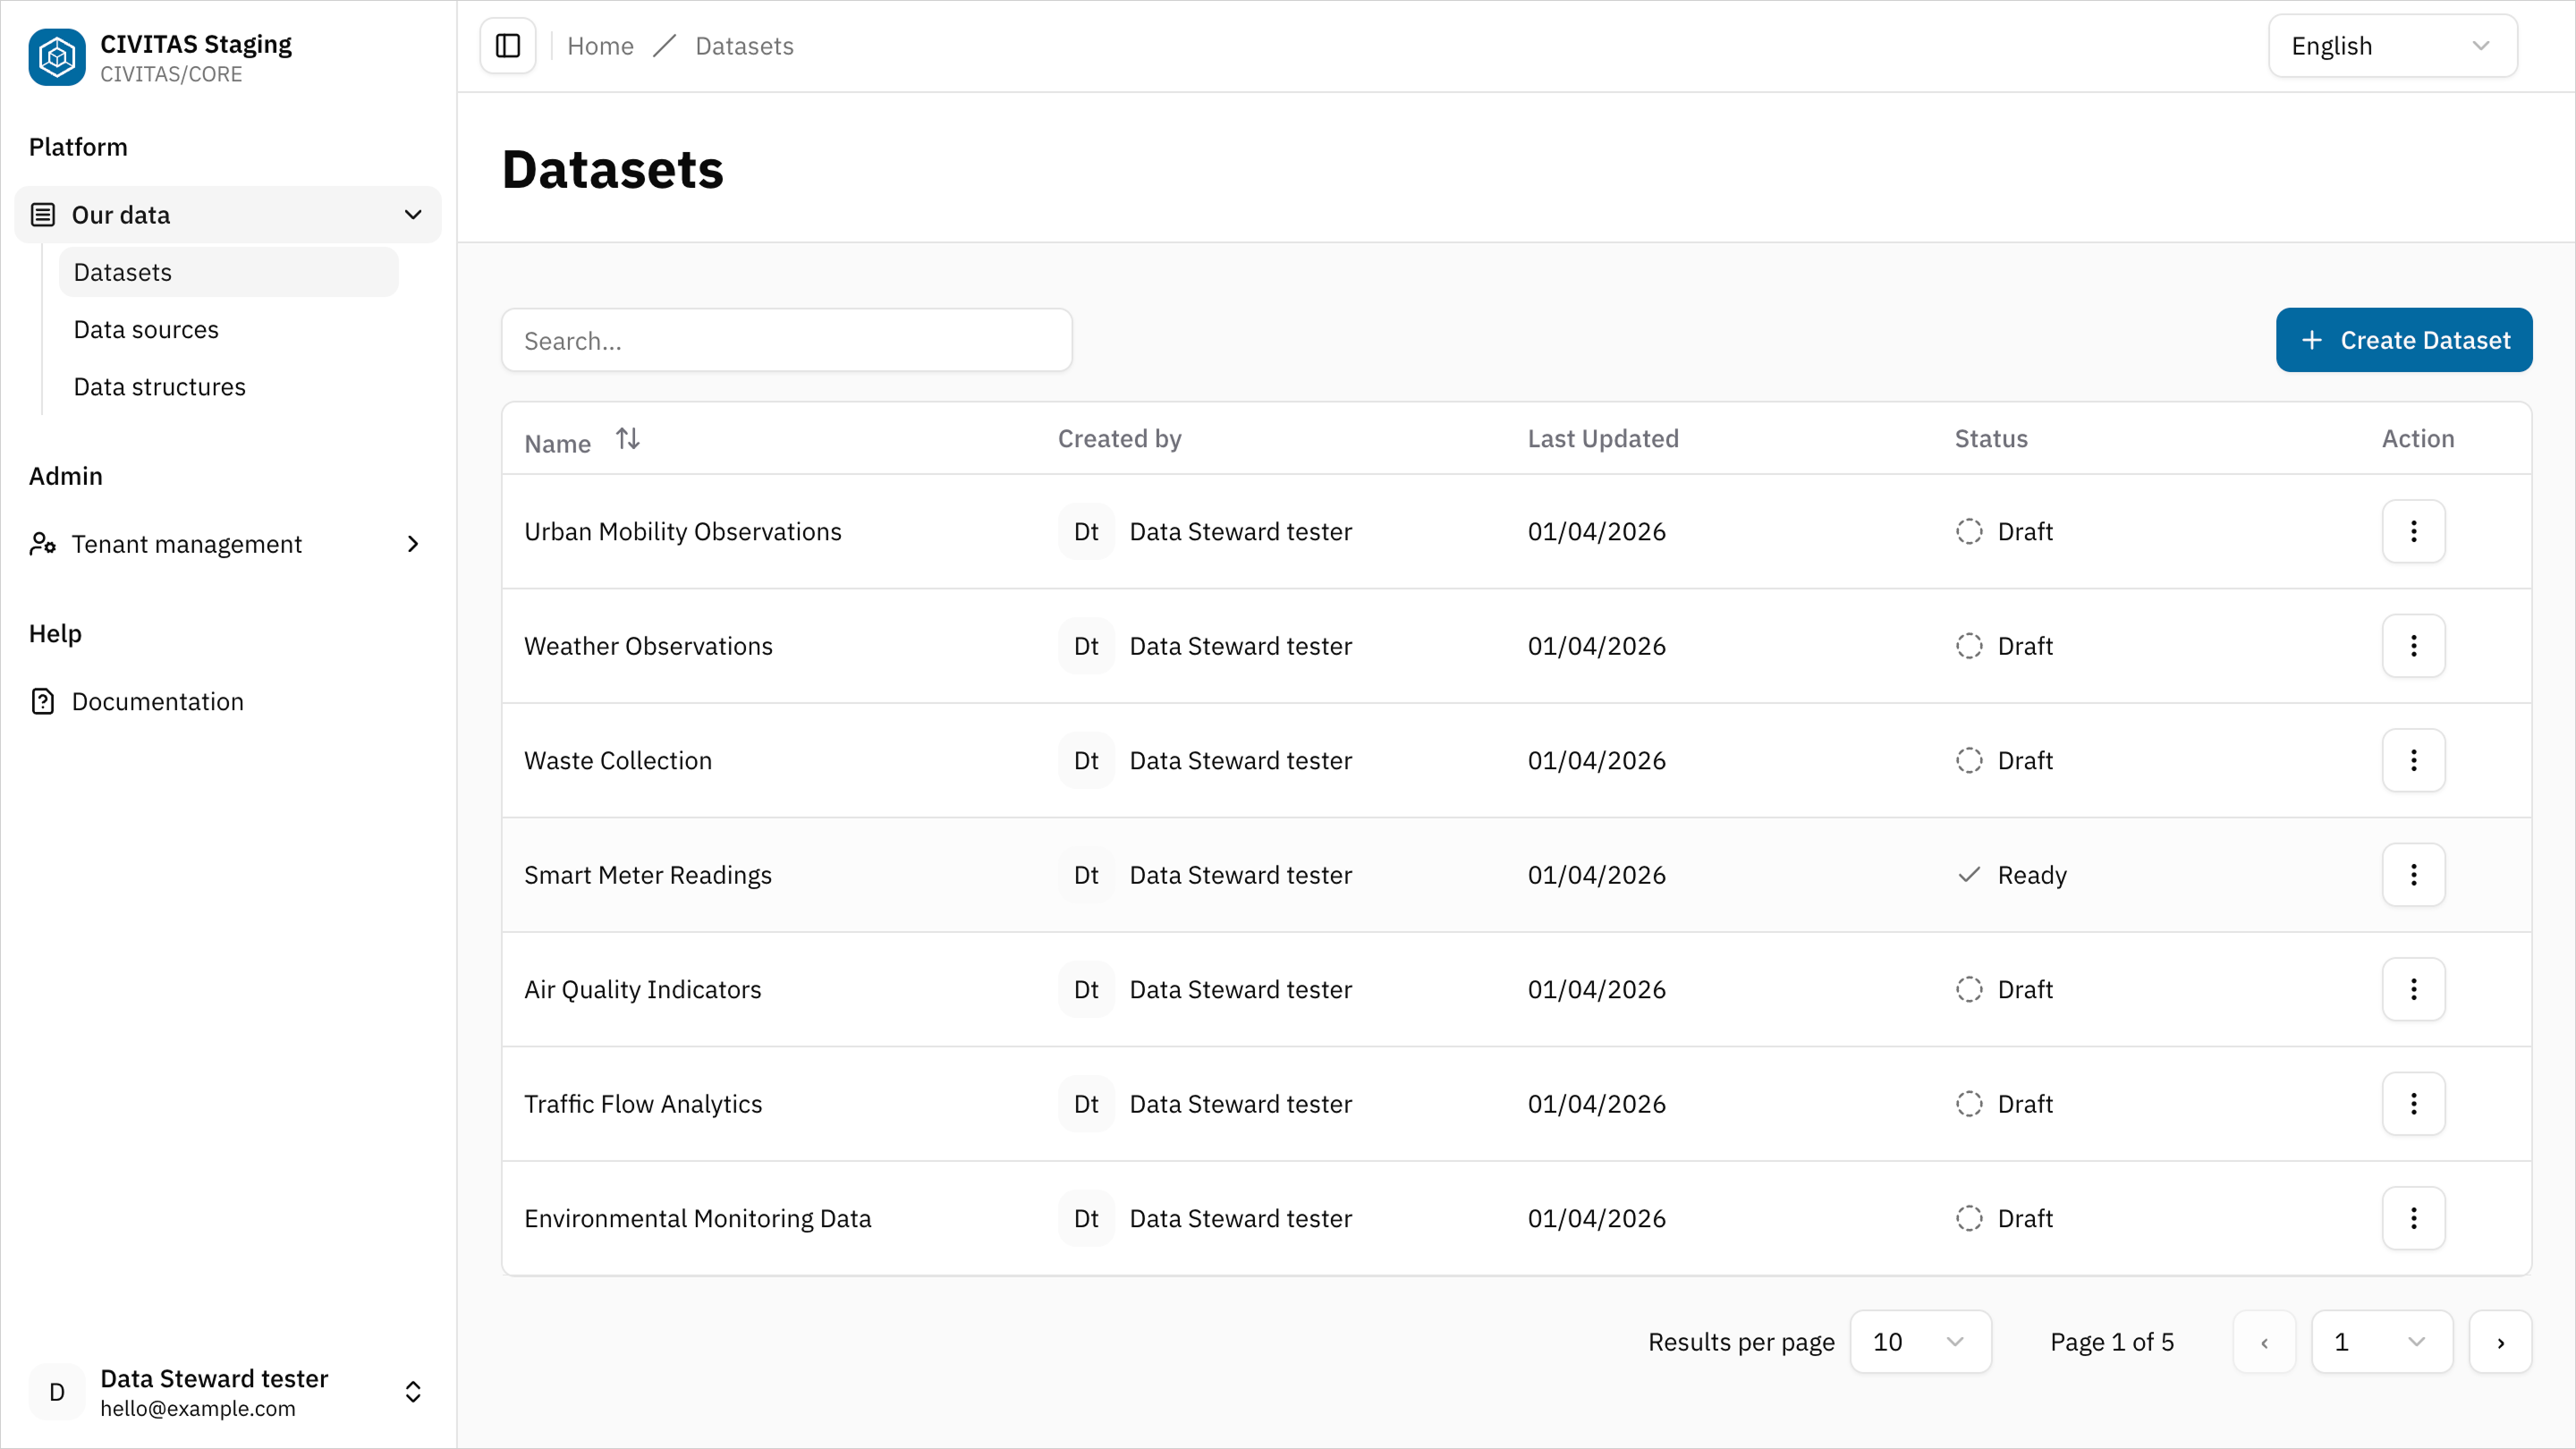
Task: Select Data sources in the sidebar
Action: [146, 329]
